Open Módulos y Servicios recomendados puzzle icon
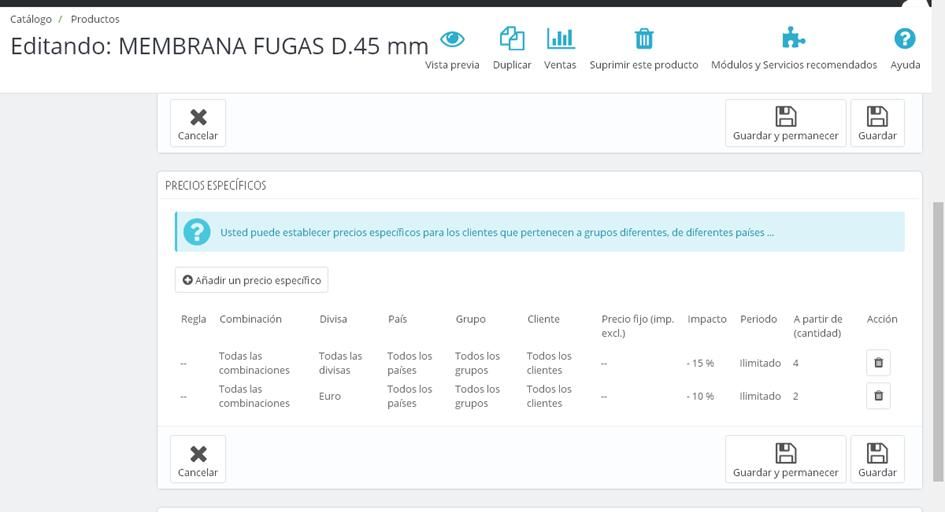Viewport: 945px width, 512px height. coord(793,38)
